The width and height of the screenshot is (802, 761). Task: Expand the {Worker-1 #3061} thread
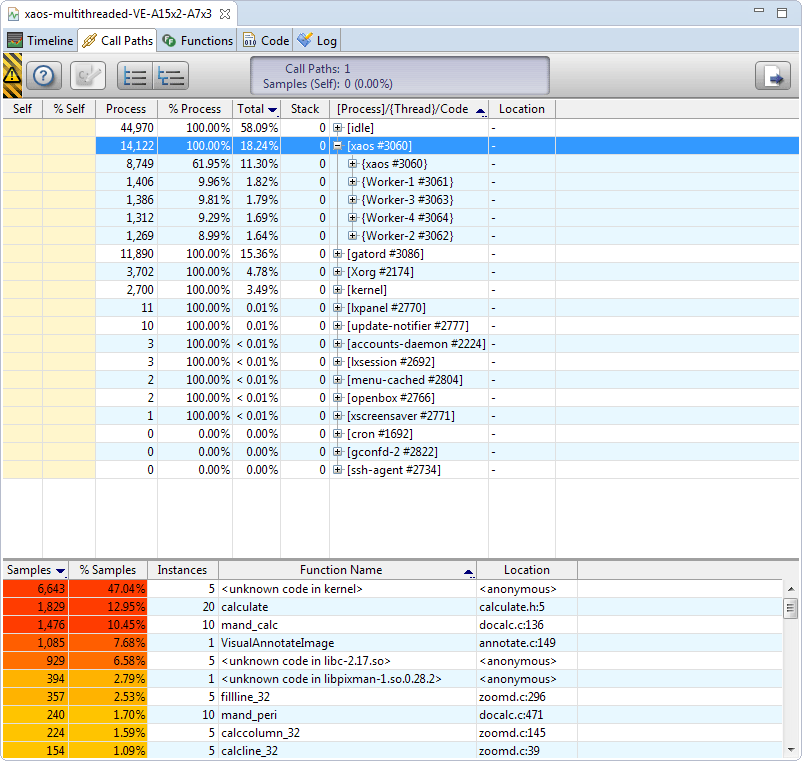pos(352,182)
